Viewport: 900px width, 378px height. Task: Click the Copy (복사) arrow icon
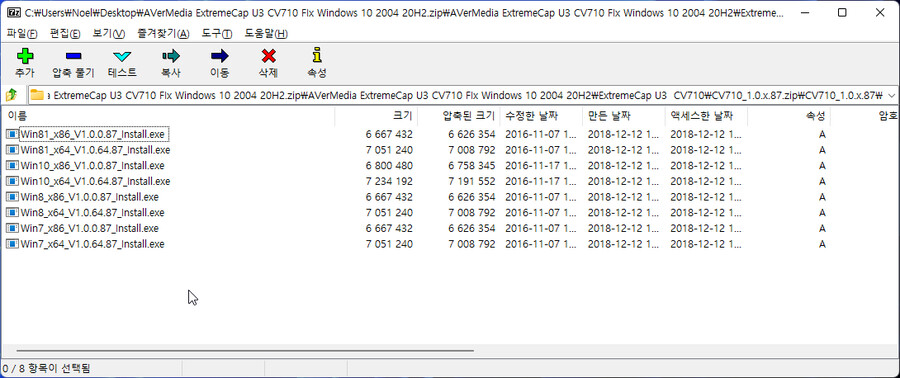point(171,56)
